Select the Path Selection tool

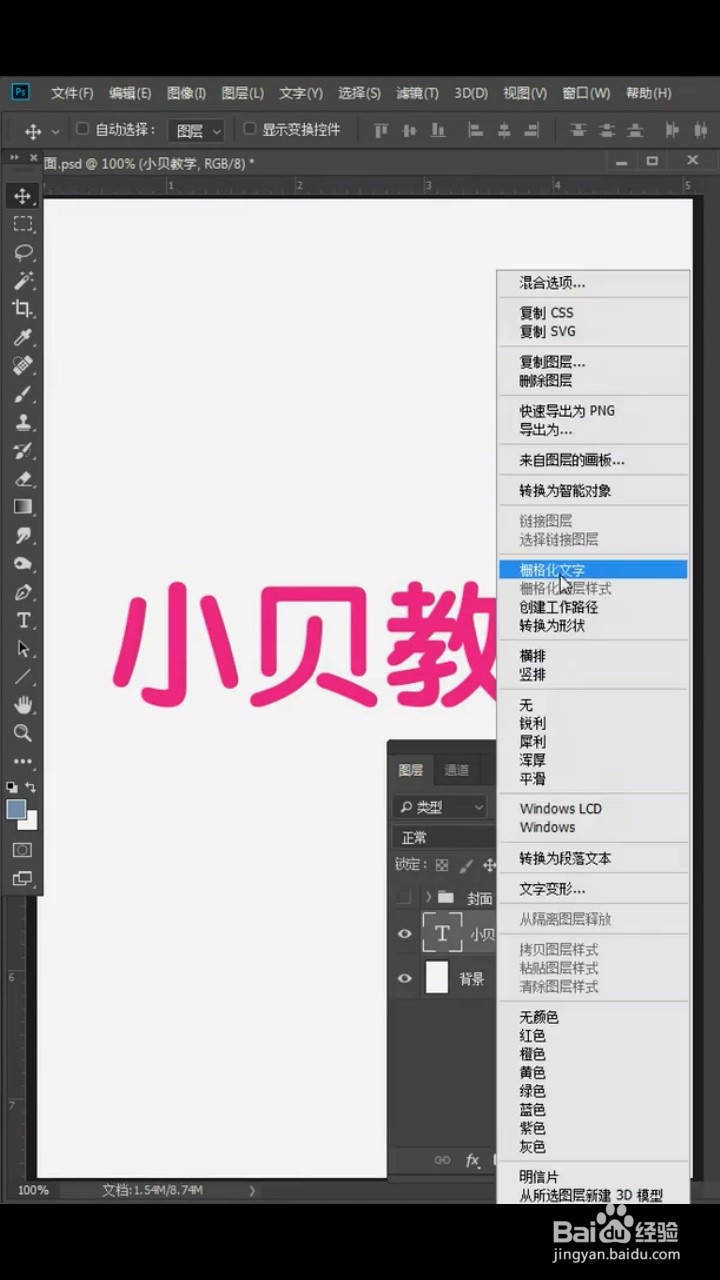(x=23, y=649)
